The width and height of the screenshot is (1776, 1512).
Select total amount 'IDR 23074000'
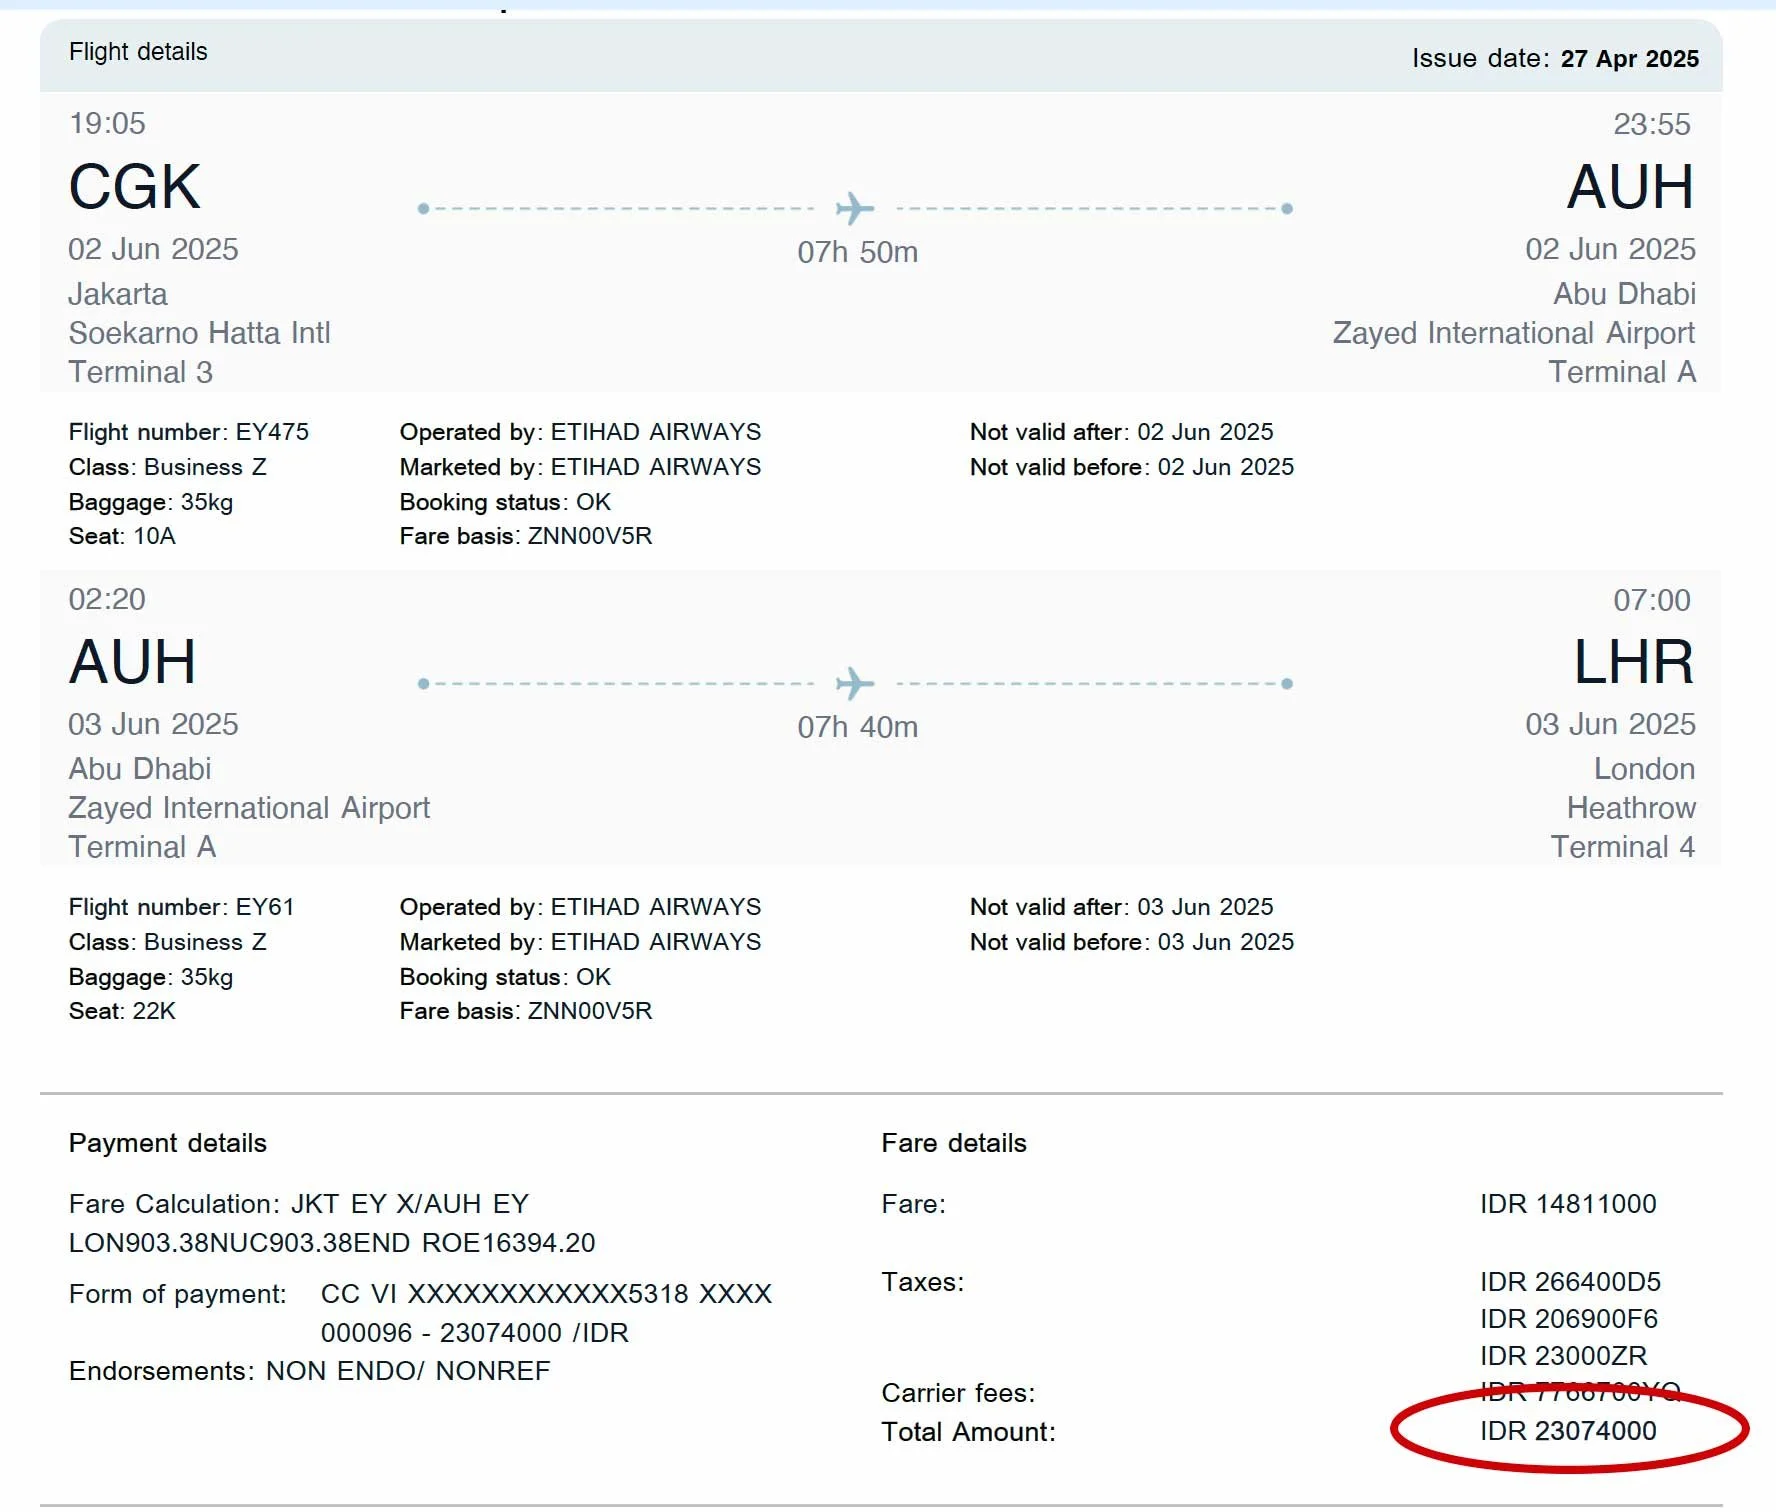[1568, 1431]
